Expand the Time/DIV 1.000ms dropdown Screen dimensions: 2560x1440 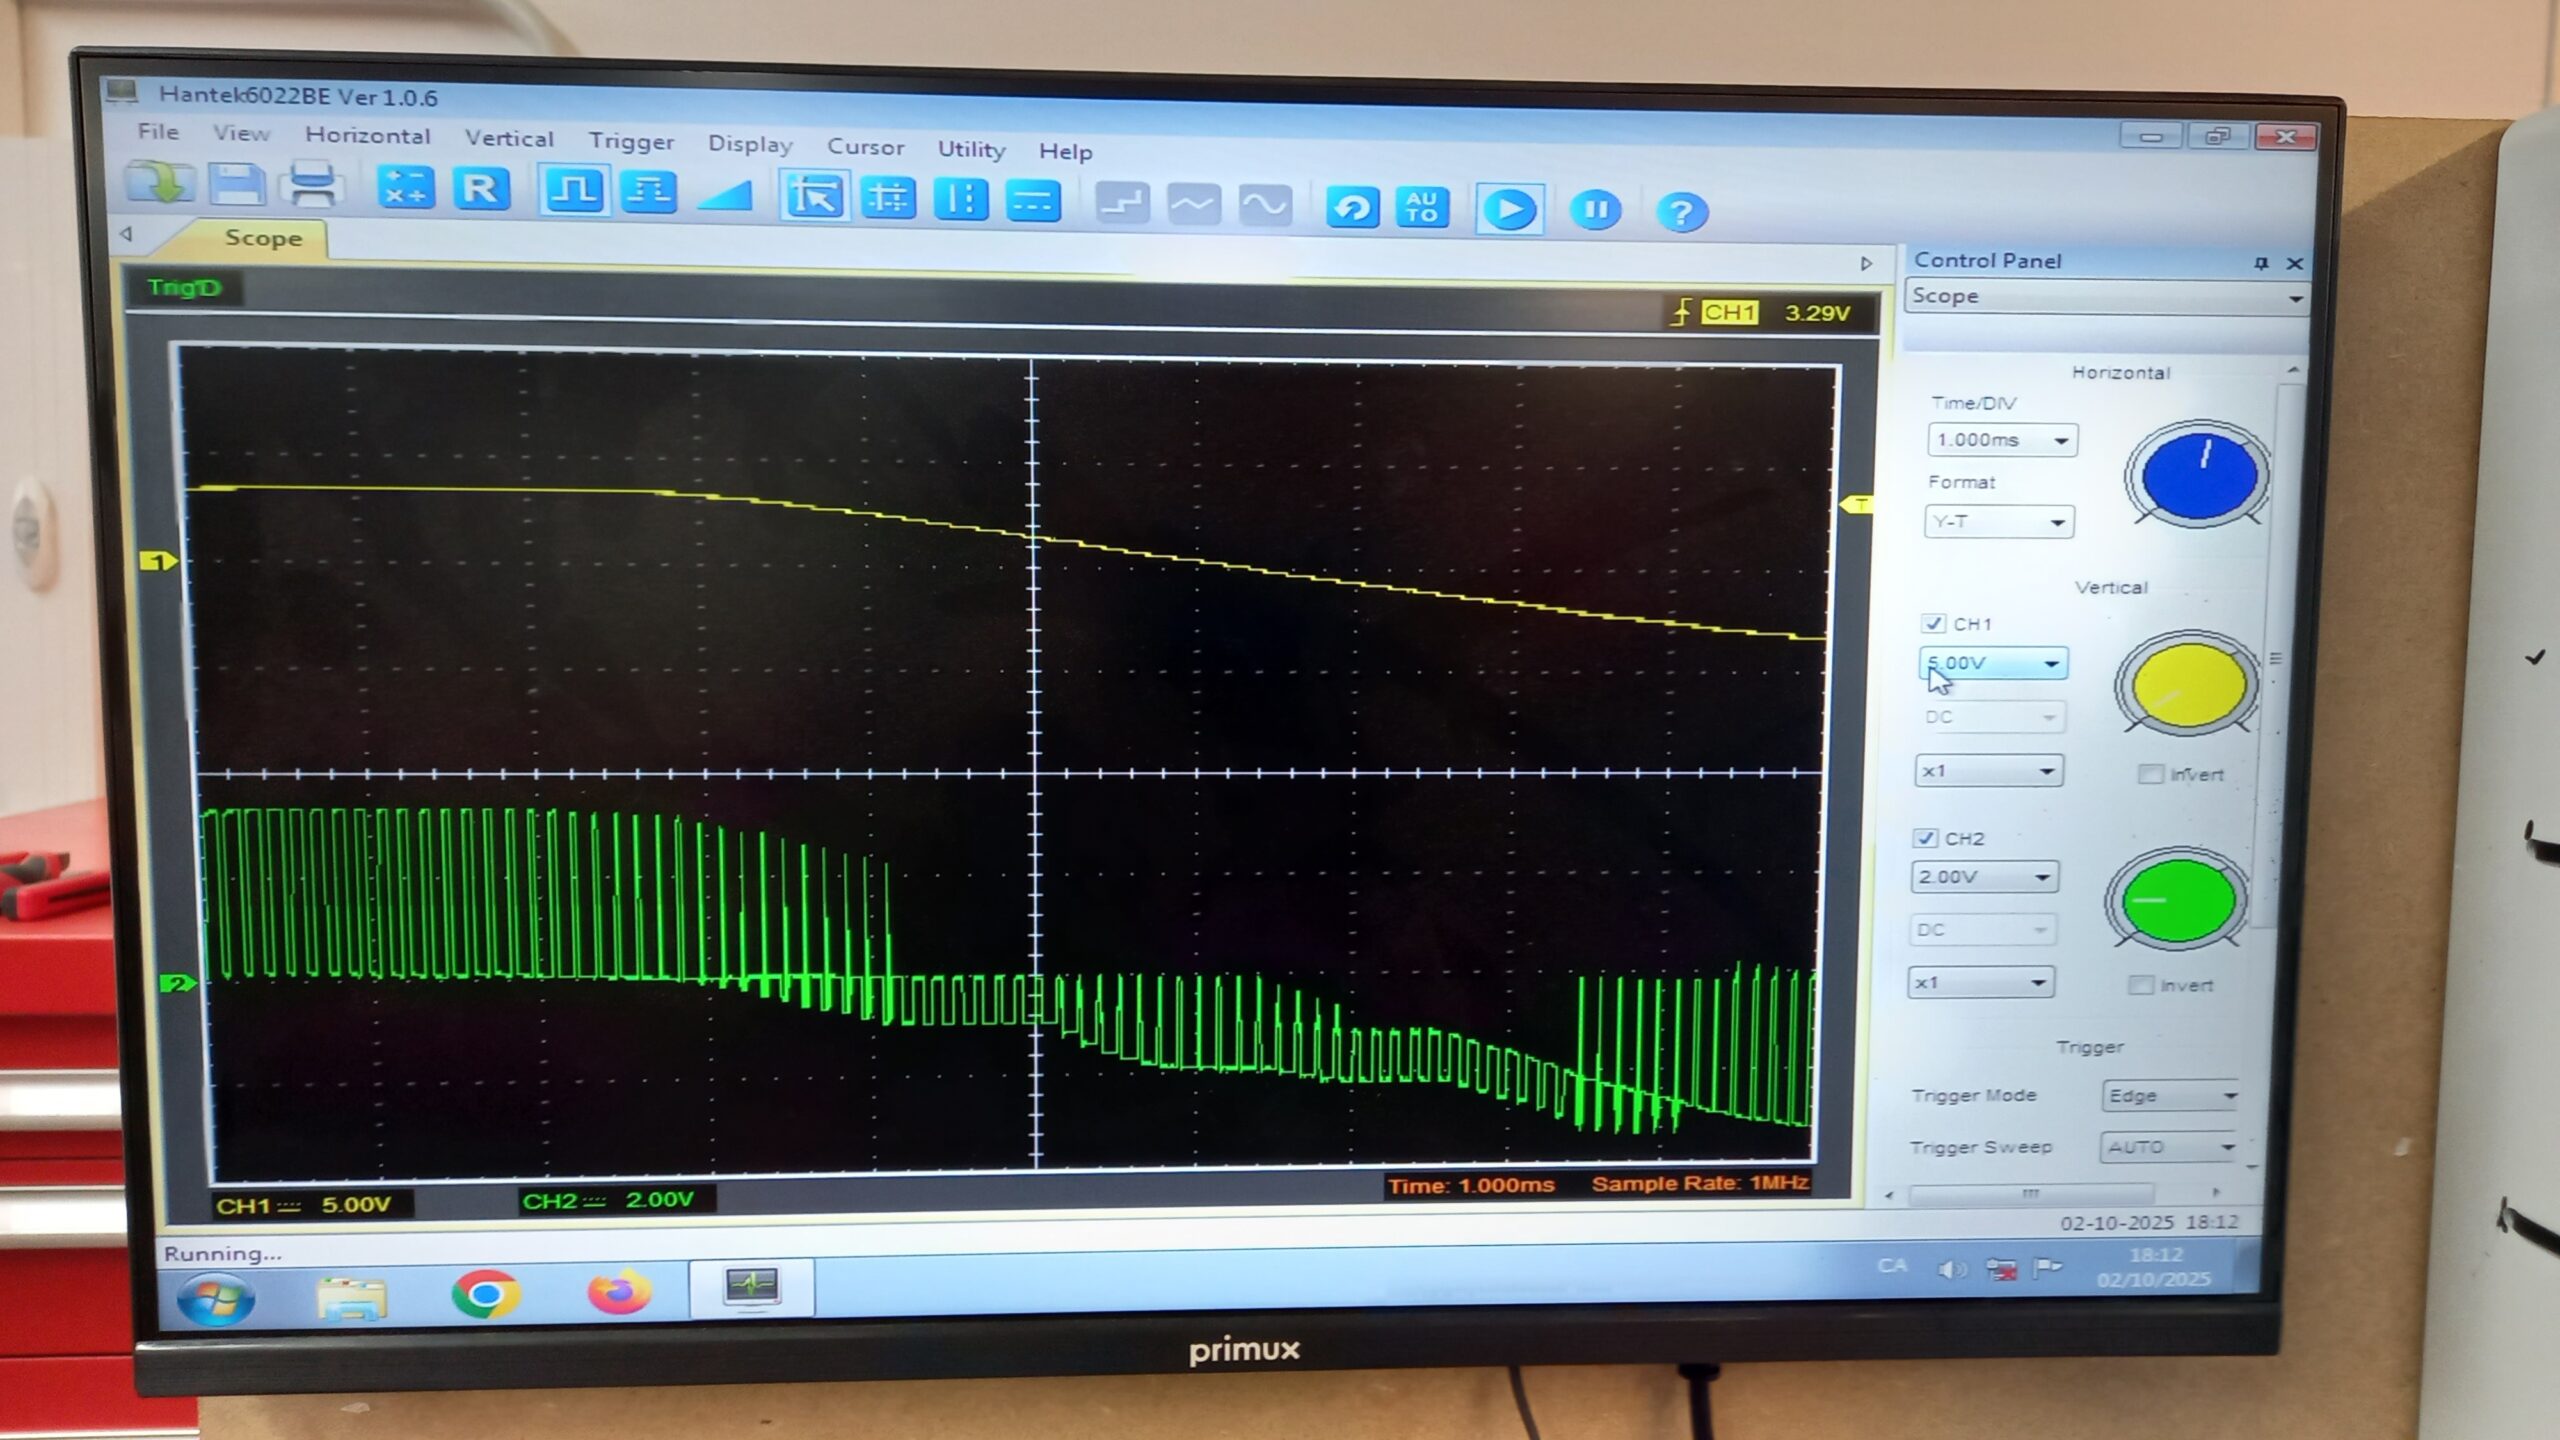(x=2060, y=441)
